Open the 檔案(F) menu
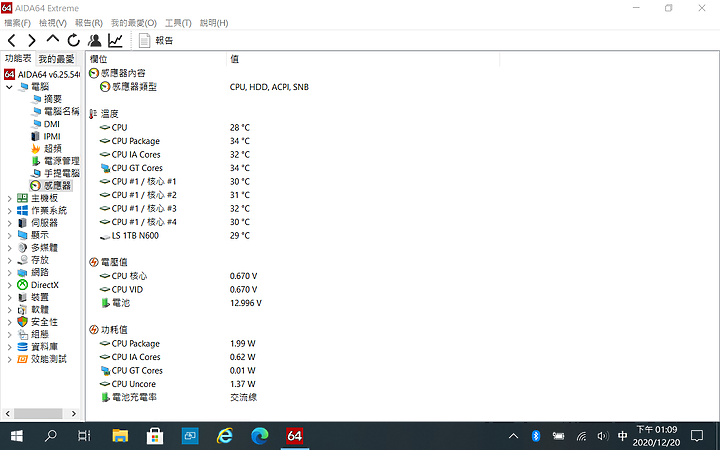720x450 pixels. (17, 22)
